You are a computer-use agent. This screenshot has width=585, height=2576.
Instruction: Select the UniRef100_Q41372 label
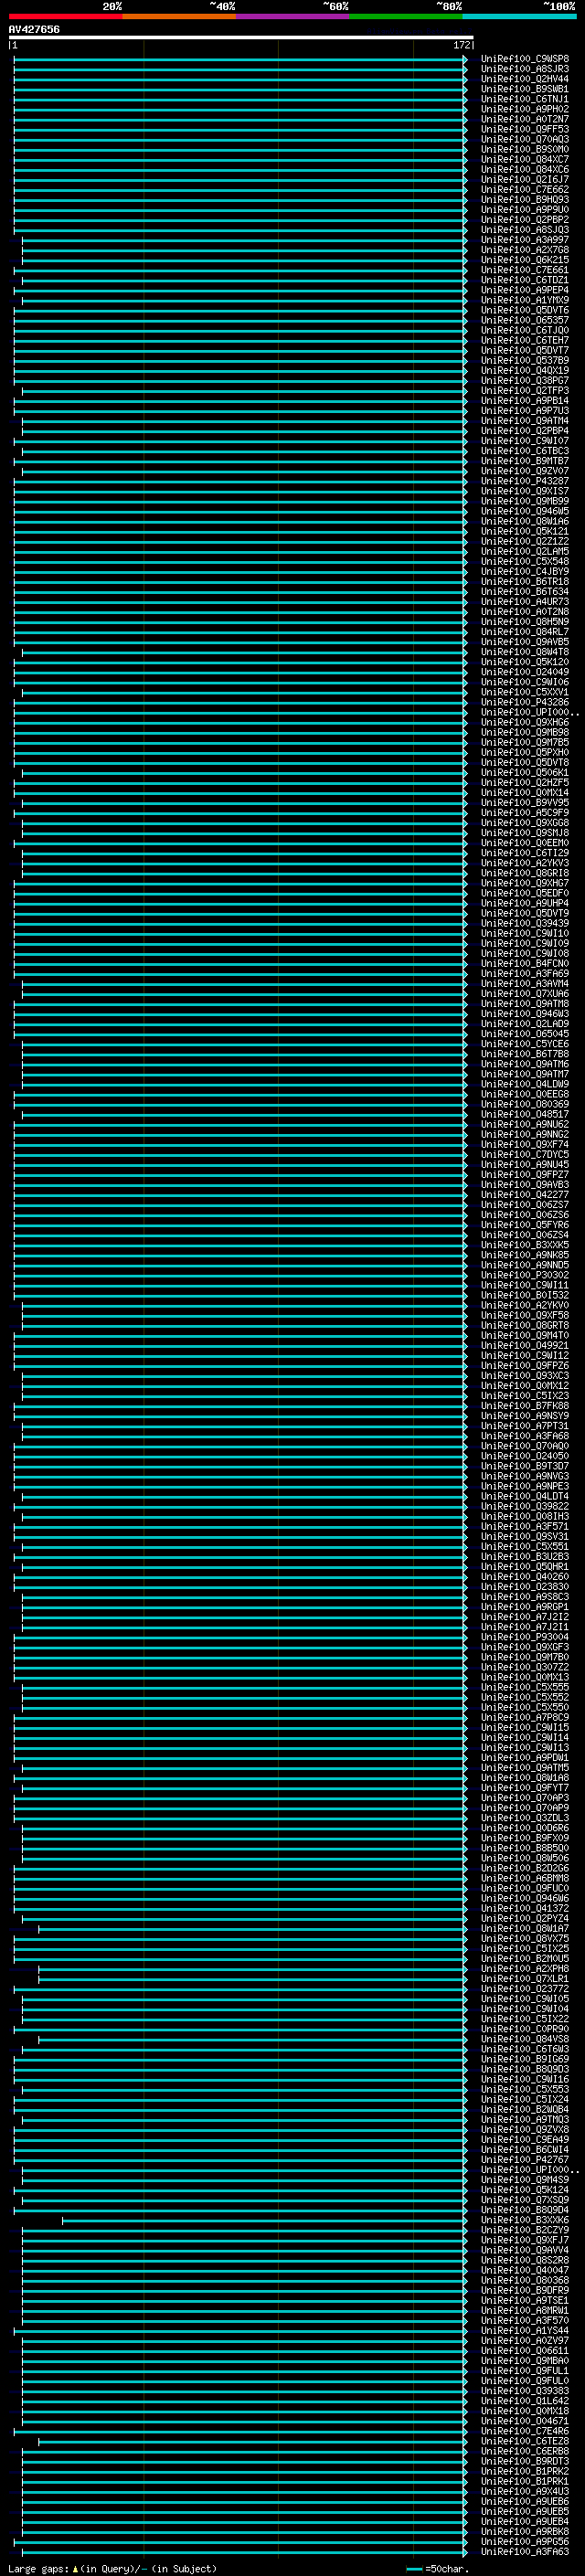pos(525,1908)
